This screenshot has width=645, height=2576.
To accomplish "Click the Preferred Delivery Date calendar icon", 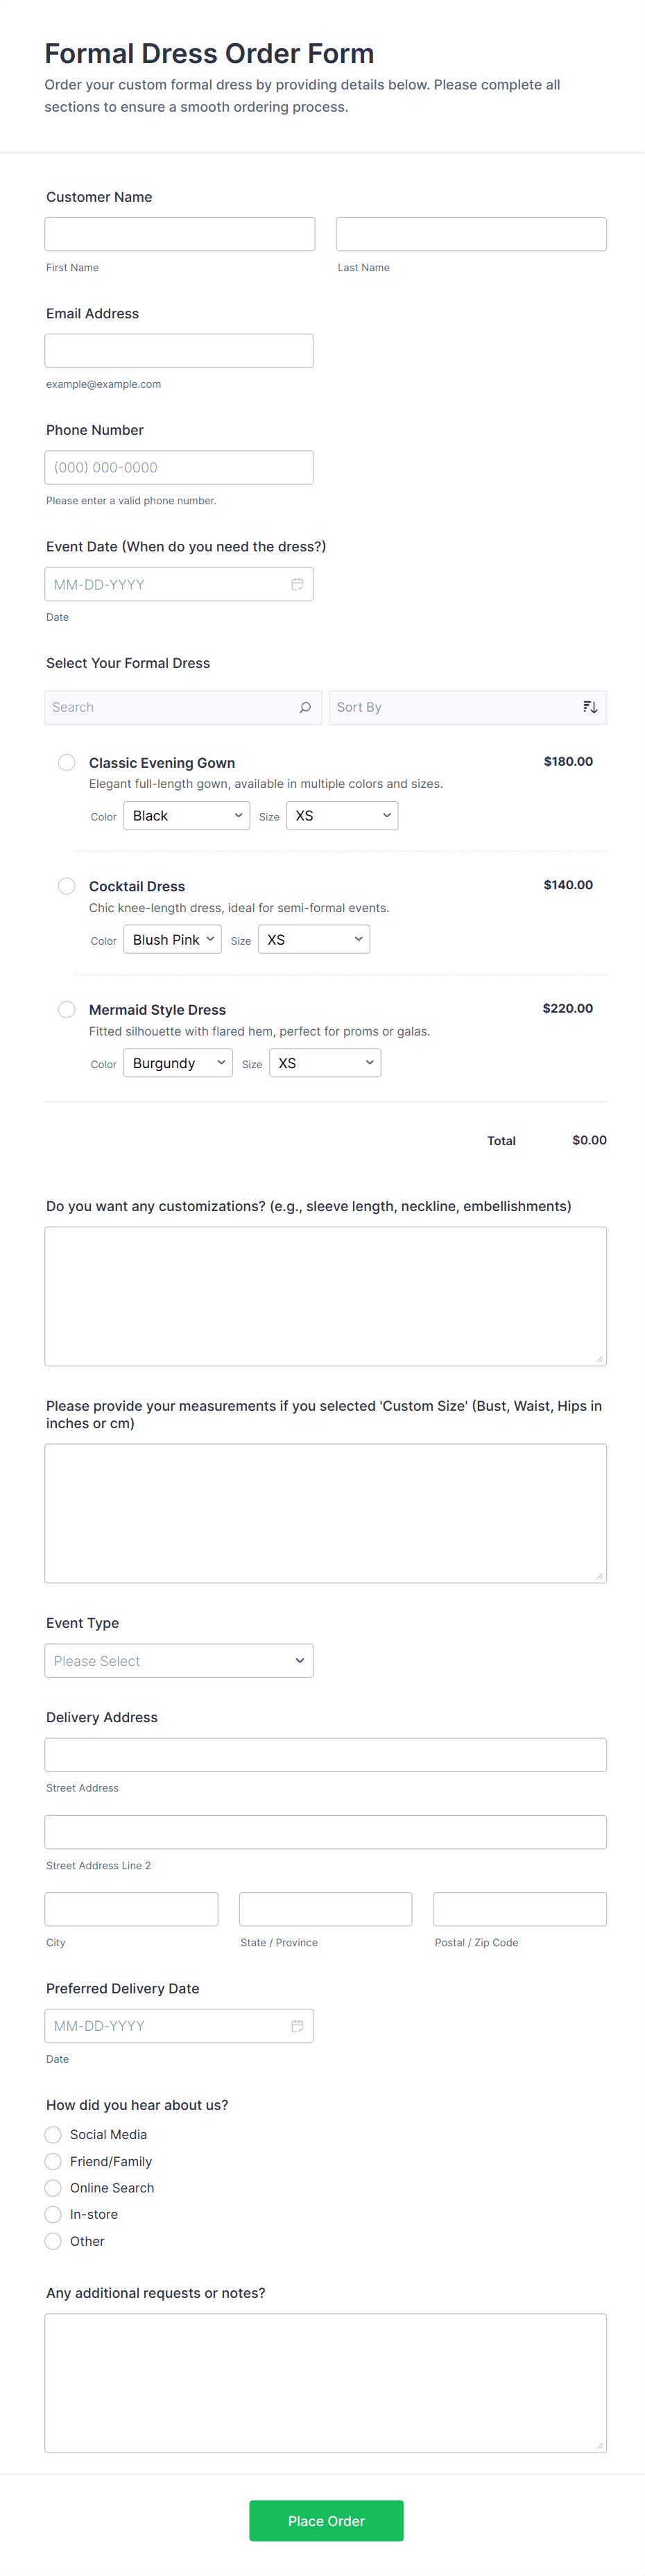I will click(297, 2025).
